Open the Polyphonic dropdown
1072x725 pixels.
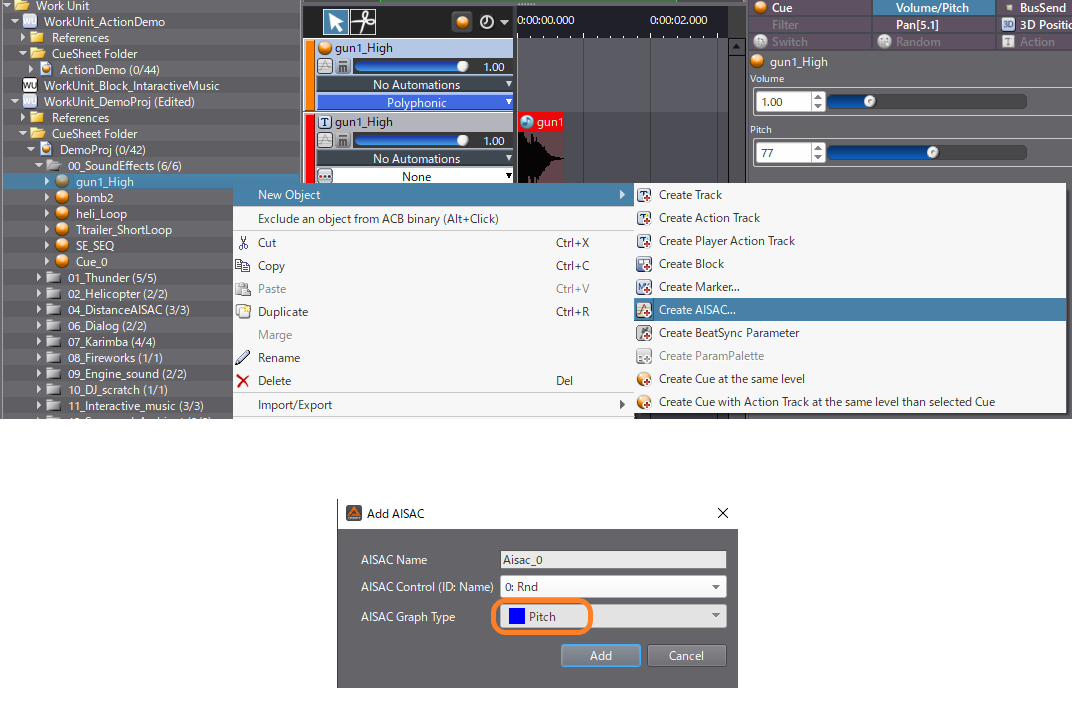pos(415,102)
